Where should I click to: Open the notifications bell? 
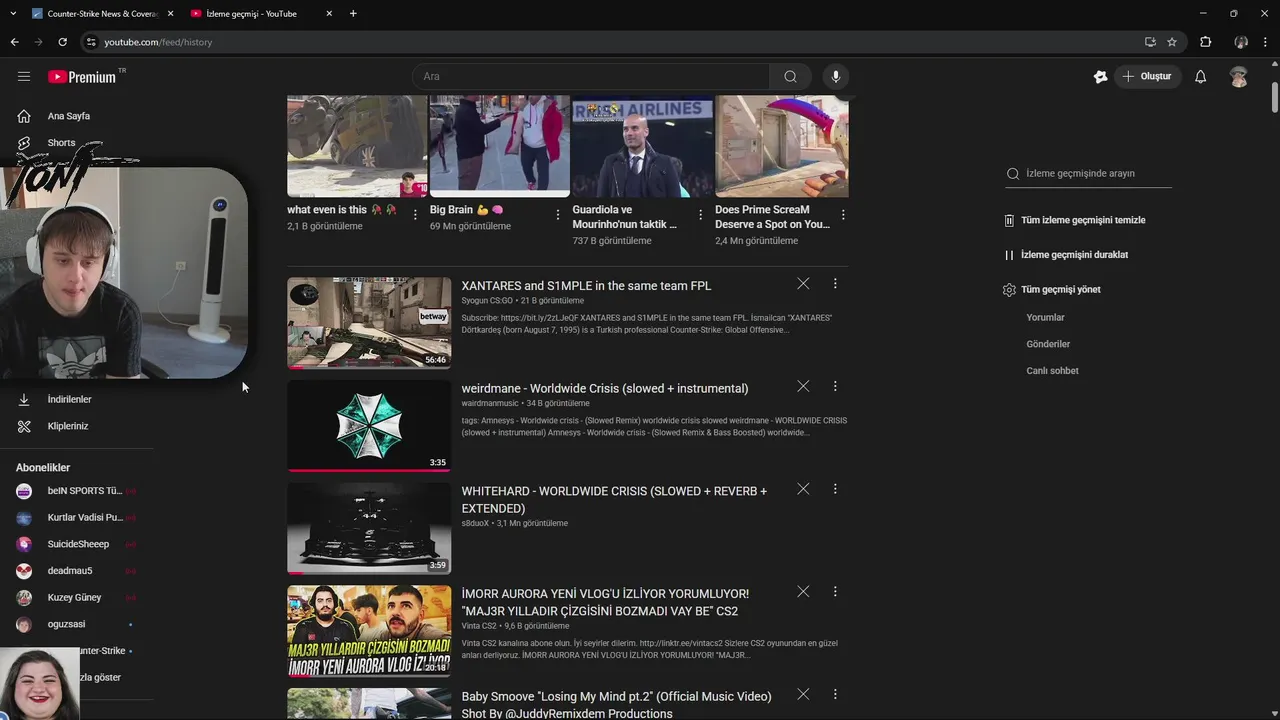coord(1200,76)
